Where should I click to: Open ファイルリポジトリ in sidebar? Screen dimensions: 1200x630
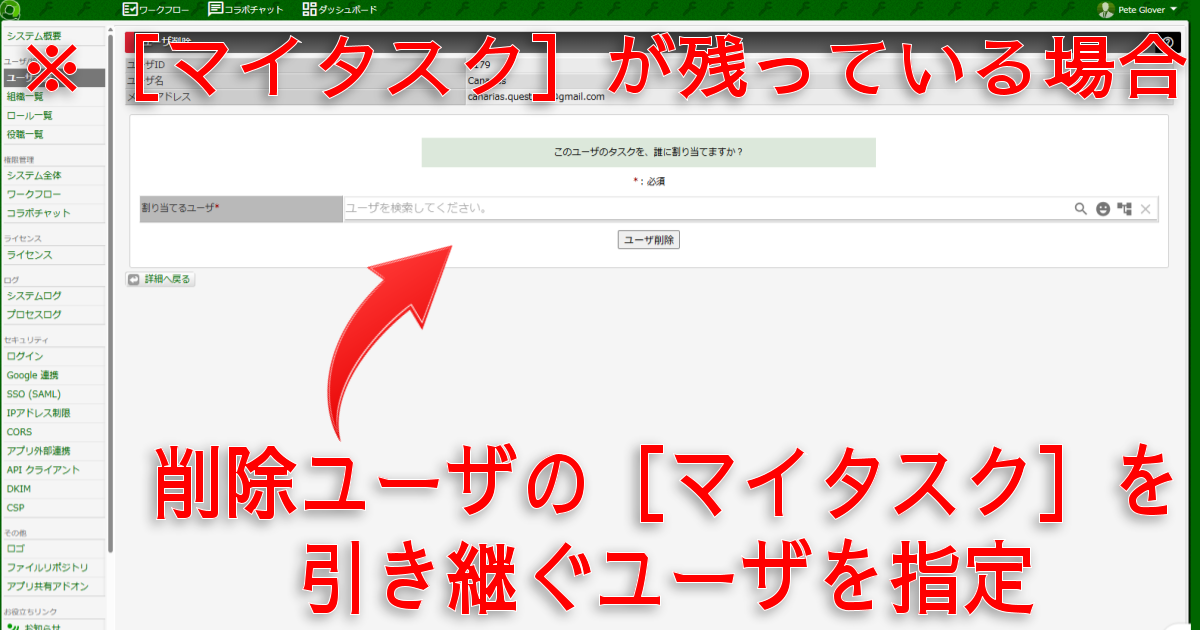(53, 568)
